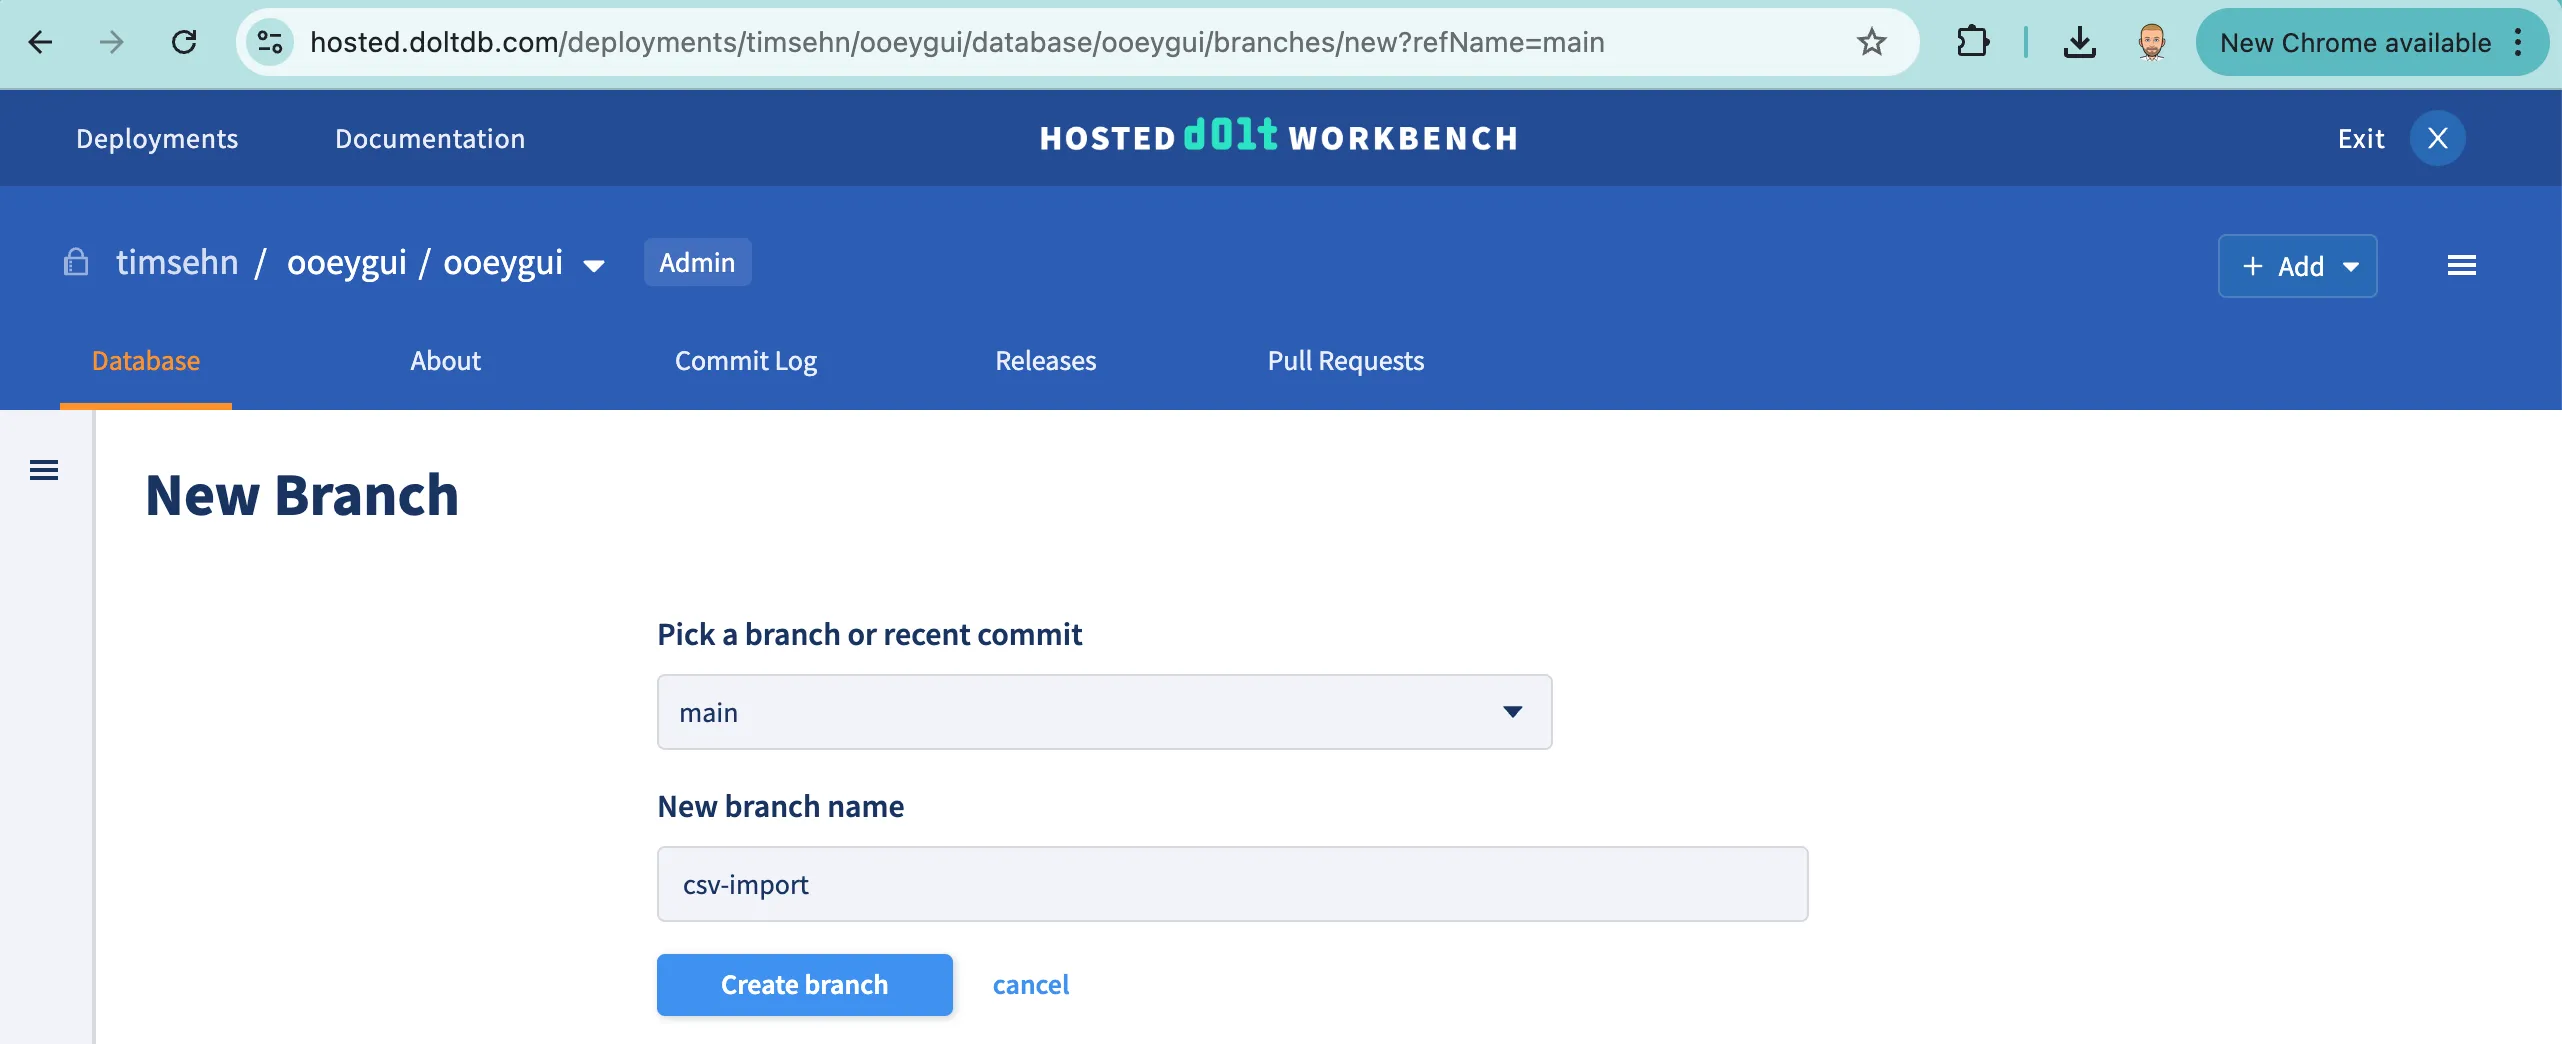2562x1044 pixels.
Task: Expand the ooeygui database selector chevron
Action: (x=595, y=265)
